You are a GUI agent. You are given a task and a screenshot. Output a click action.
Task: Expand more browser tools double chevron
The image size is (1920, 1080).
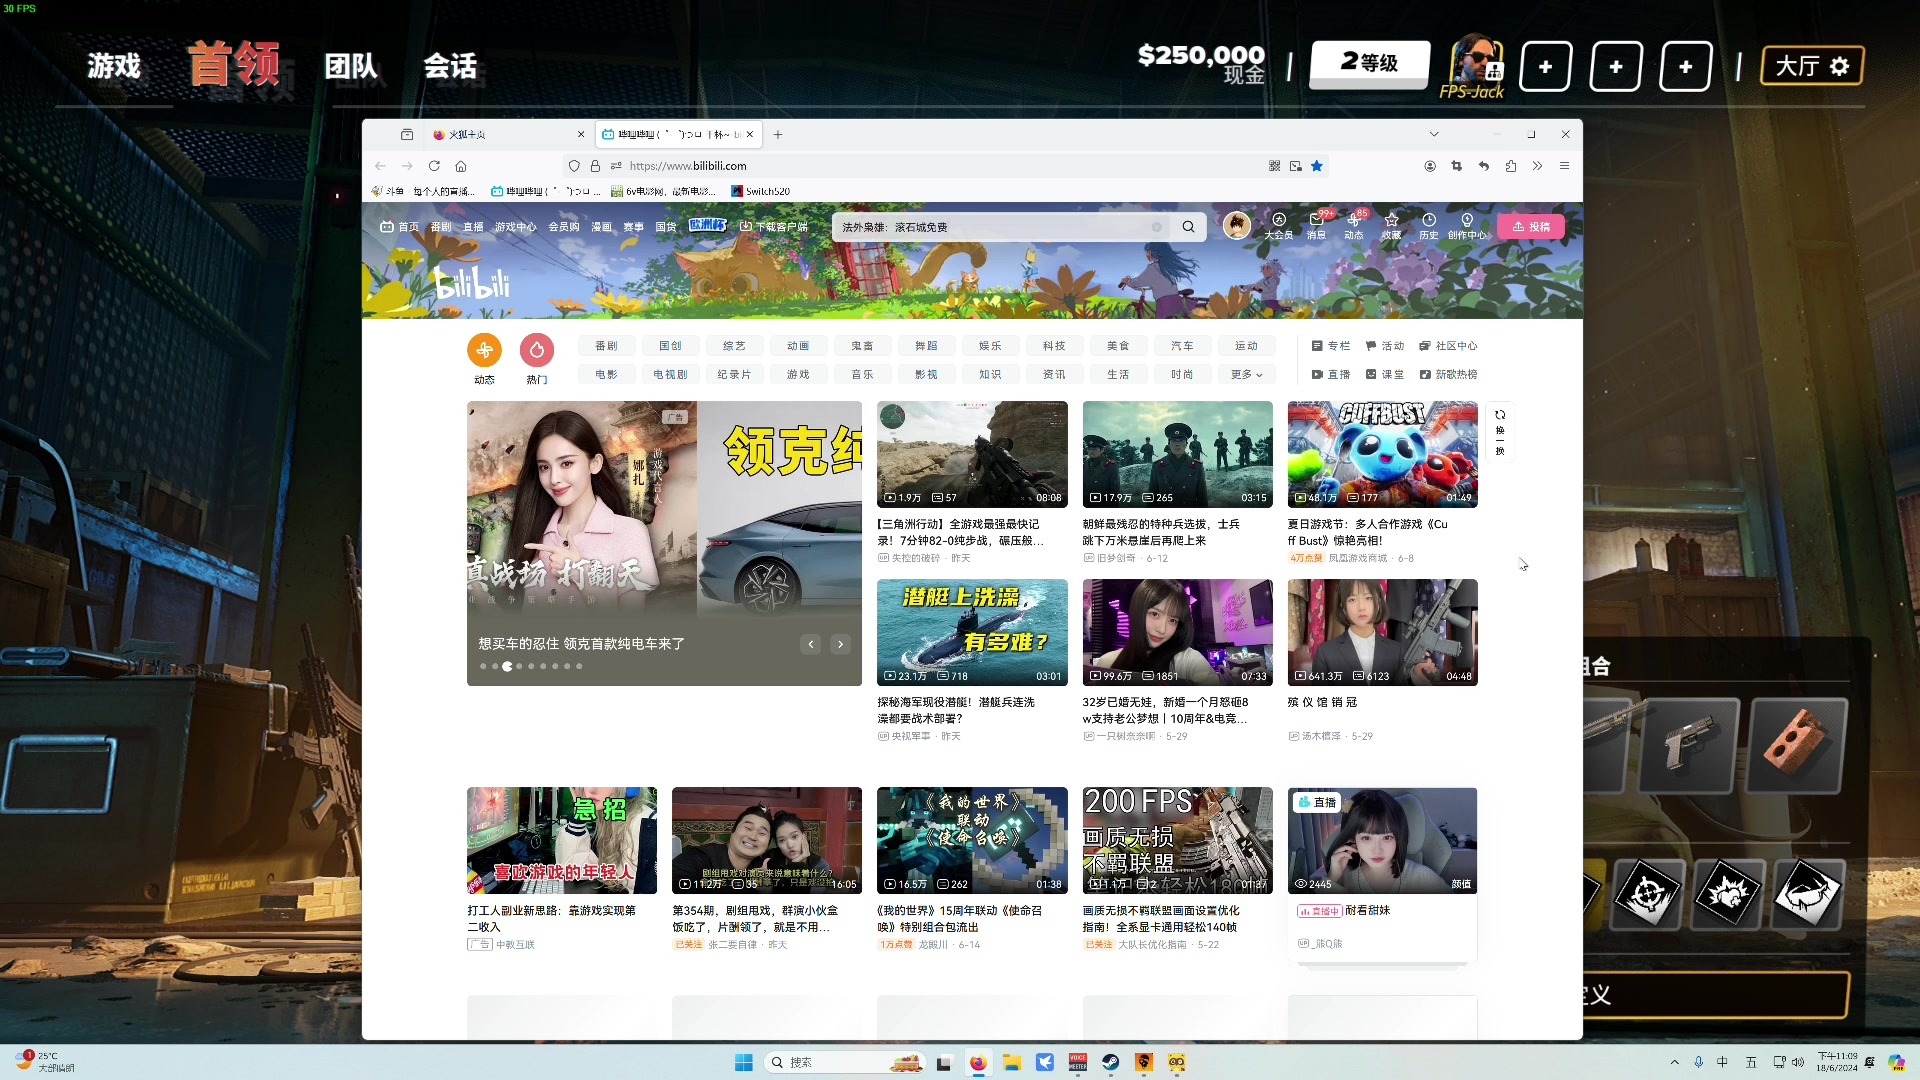(1538, 166)
